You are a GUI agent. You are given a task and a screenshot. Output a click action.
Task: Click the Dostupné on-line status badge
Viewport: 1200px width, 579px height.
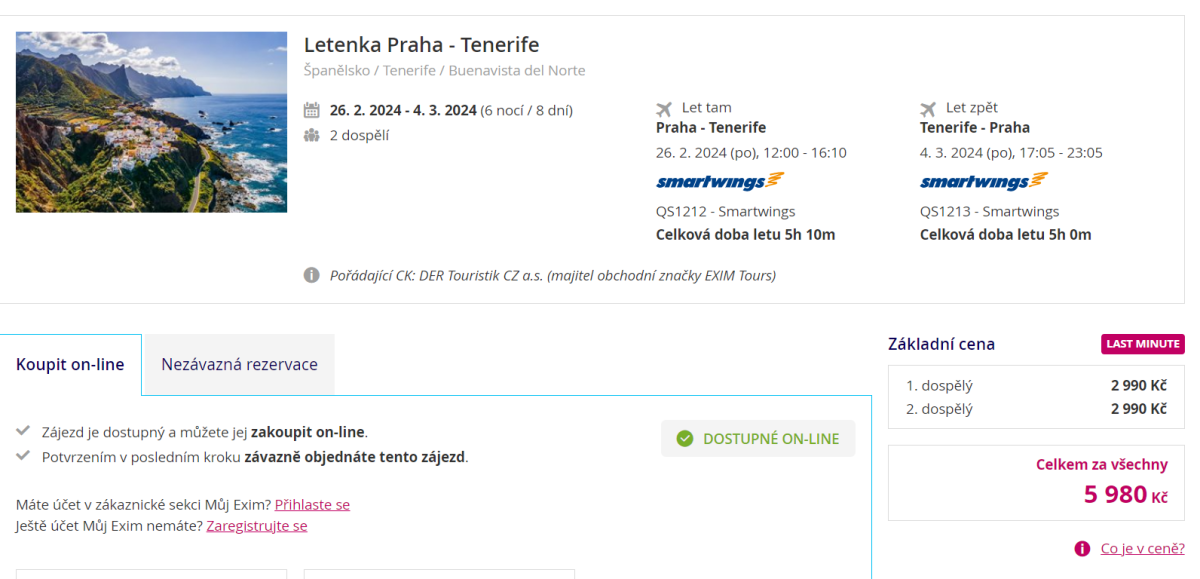(x=758, y=438)
